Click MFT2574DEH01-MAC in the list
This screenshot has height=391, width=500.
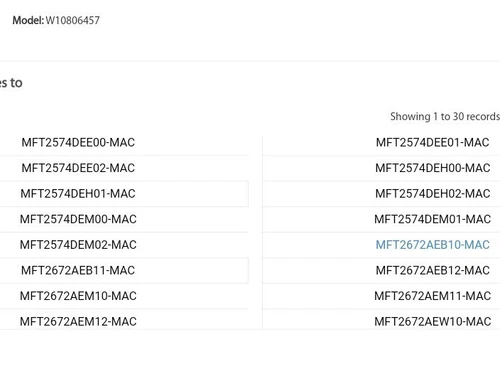pos(78,194)
